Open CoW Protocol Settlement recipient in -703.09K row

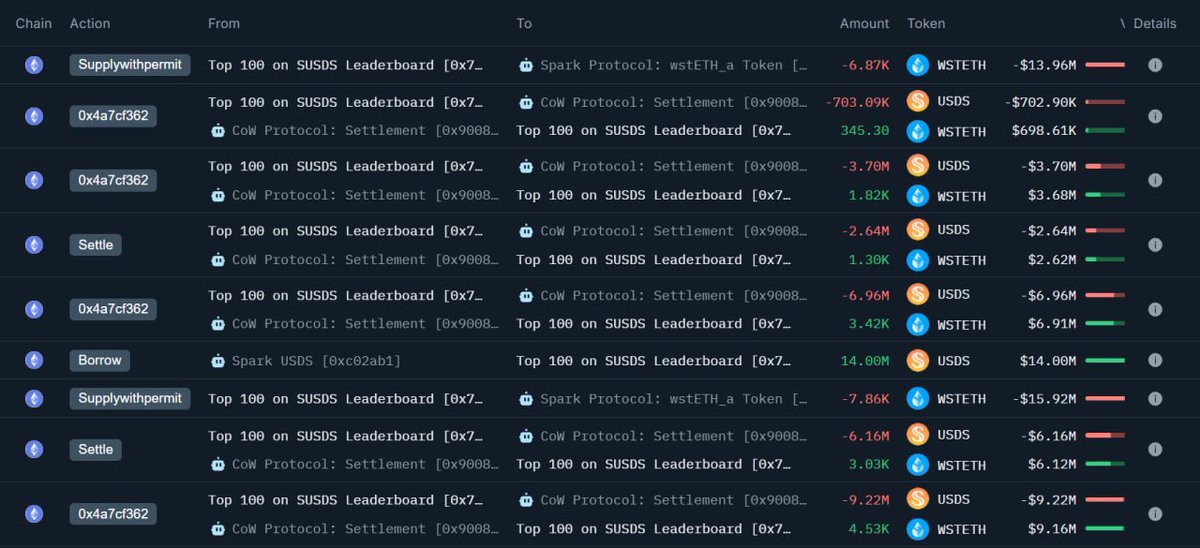click(674, 102)
